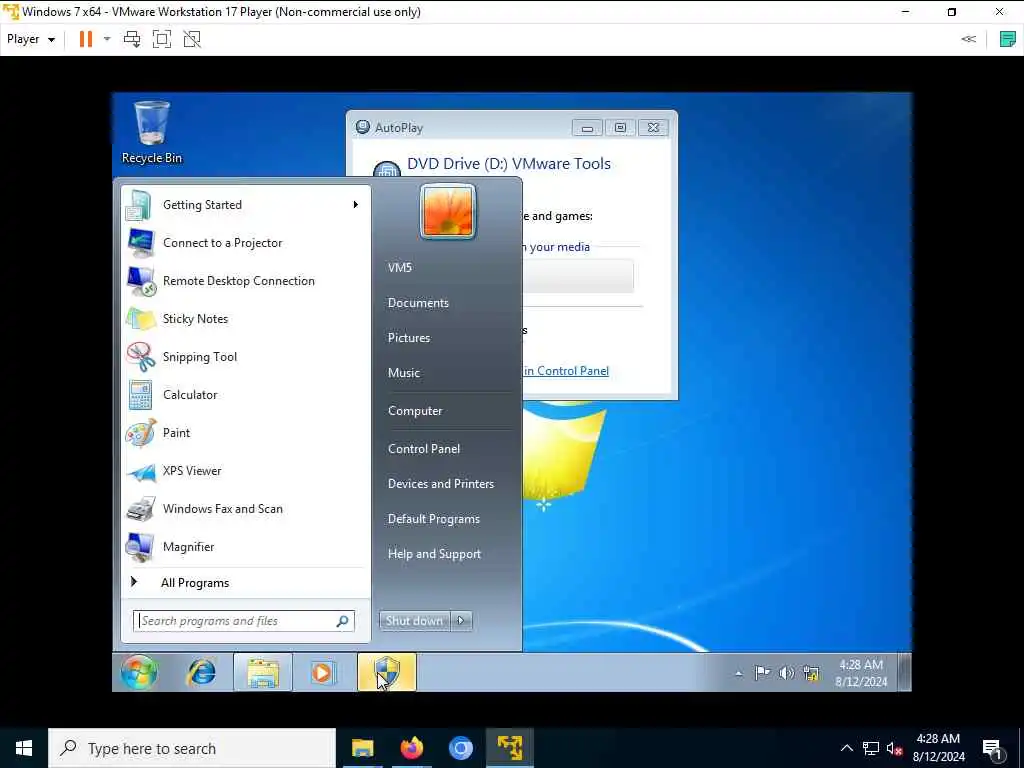Open the Recycle Bin desktop icon
This screenshot has width=1024, height=768.
pyautogui.click(x=152, y=133)
